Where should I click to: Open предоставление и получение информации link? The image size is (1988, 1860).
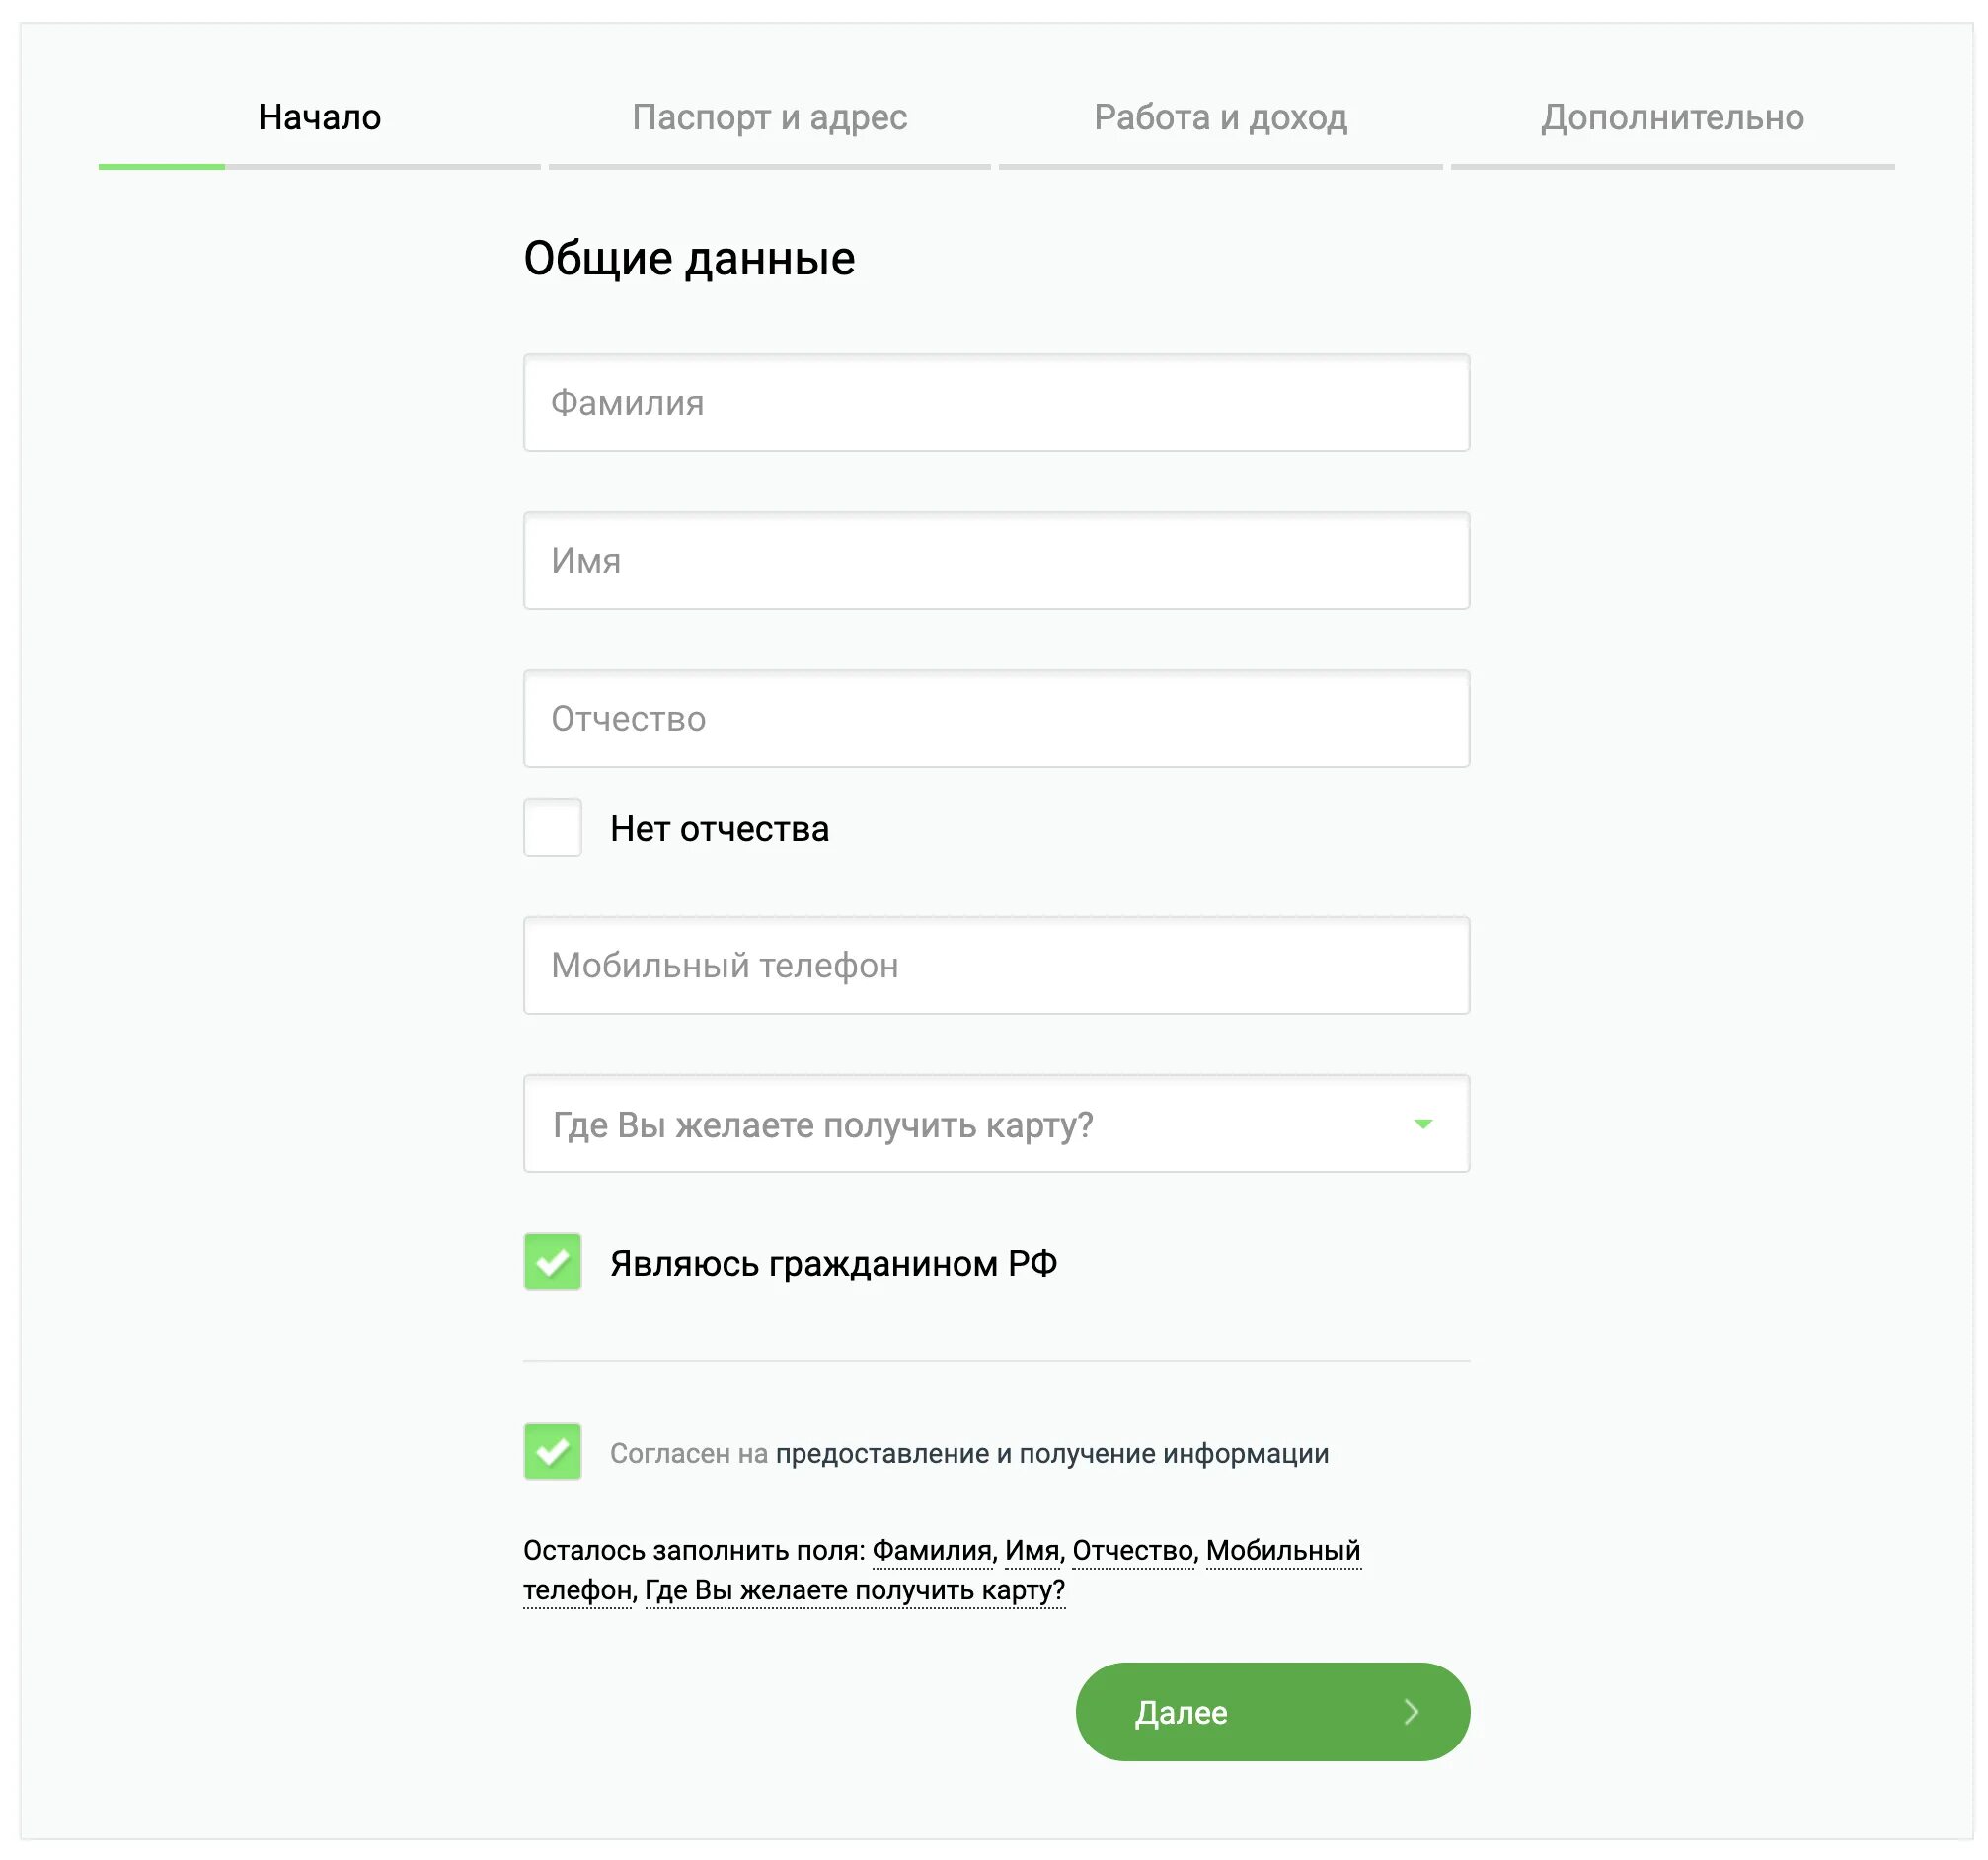1052,1453
